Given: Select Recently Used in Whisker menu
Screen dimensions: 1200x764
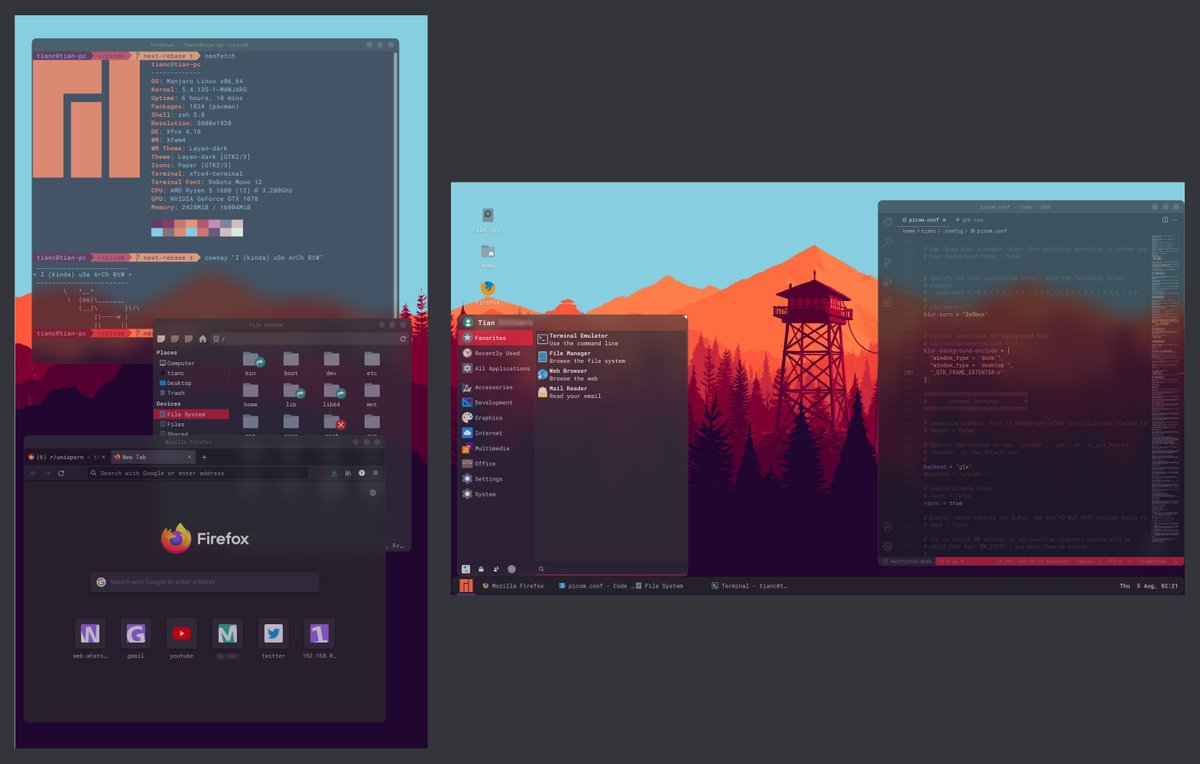Looking at the screenshot, I should click(x=496, y=353).
